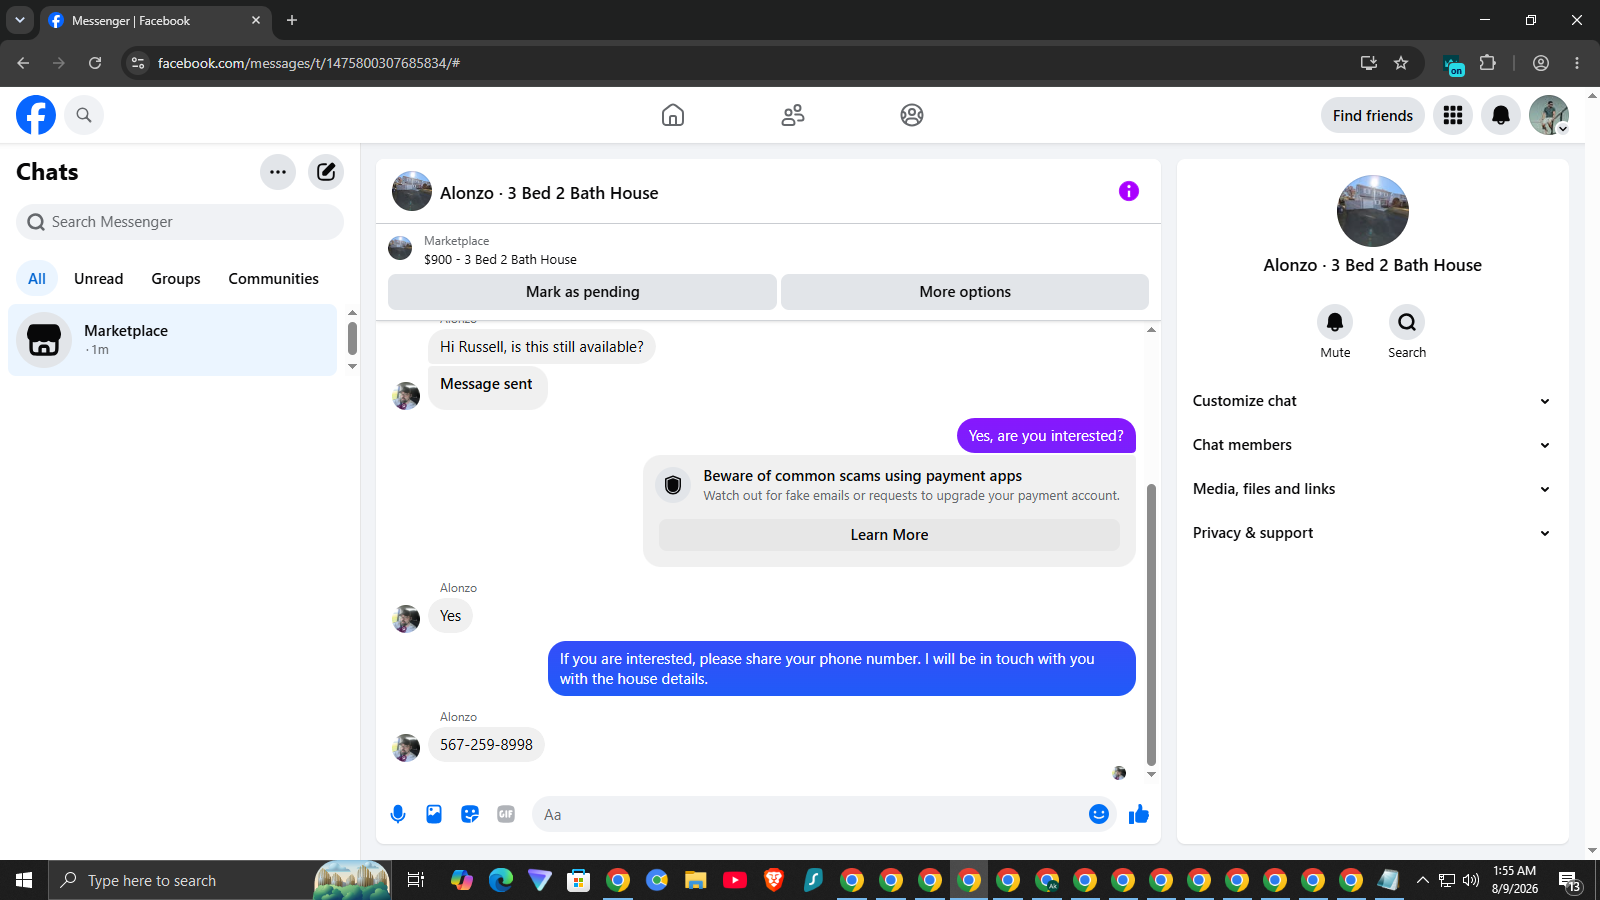Viewport: 1600px width, 900px height.
Task: Click the More options button
Action: [965, 292]
